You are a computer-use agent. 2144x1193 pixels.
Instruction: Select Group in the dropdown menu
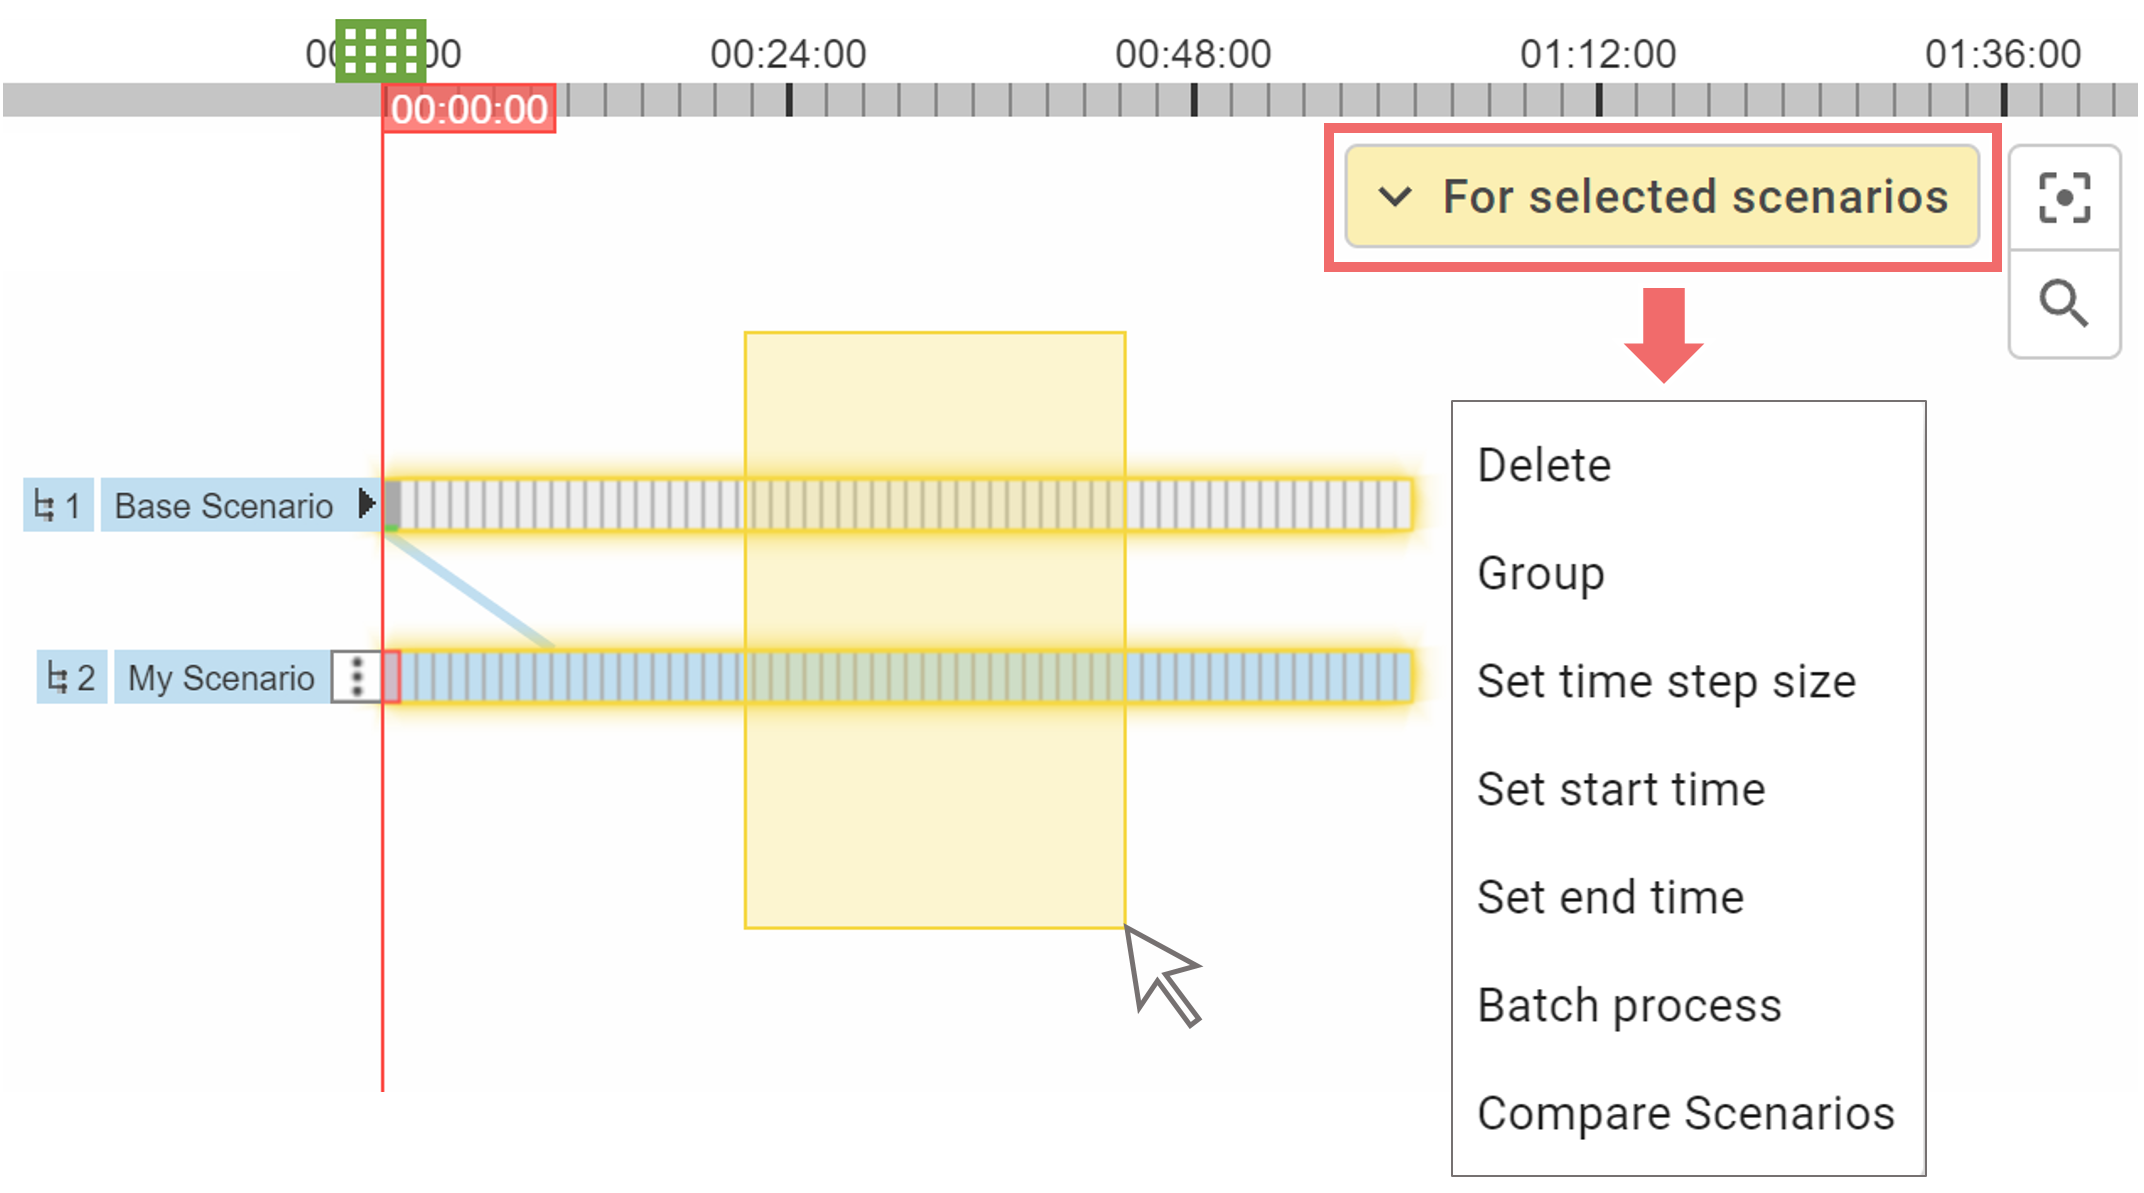(1540, 573)
